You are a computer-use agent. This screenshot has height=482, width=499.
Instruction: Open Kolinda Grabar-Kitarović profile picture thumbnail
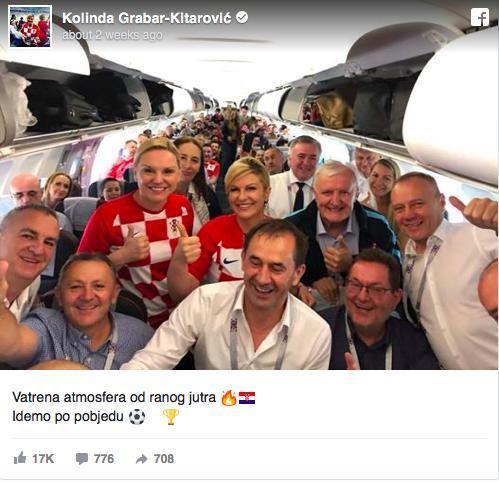[x=30, y=26]
